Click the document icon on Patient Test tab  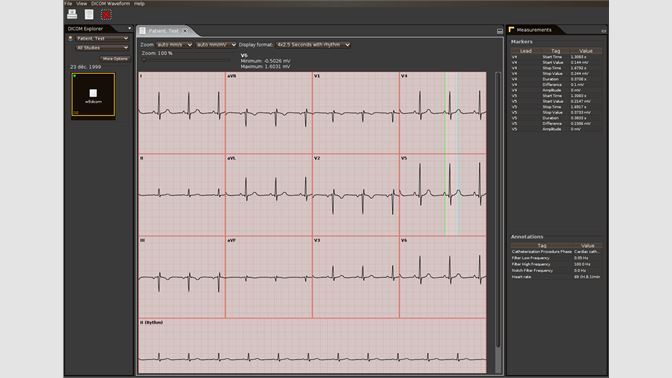(x=142, y=31)
